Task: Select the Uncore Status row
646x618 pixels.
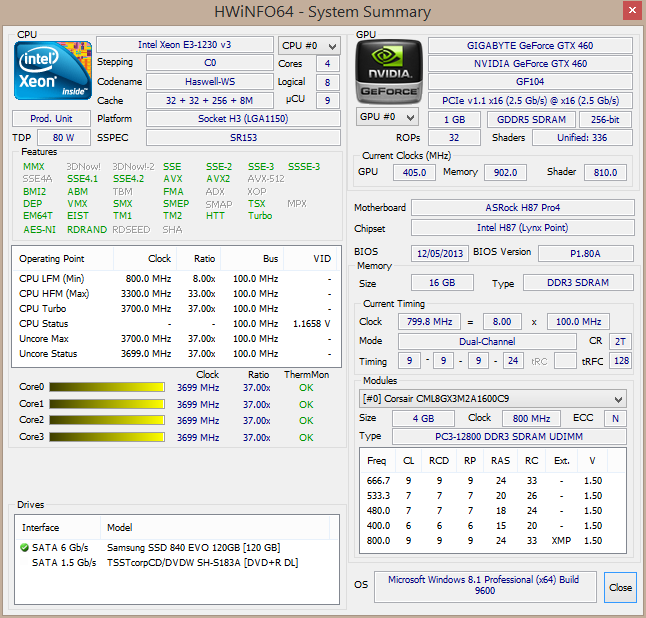Action: coord(176,353)
